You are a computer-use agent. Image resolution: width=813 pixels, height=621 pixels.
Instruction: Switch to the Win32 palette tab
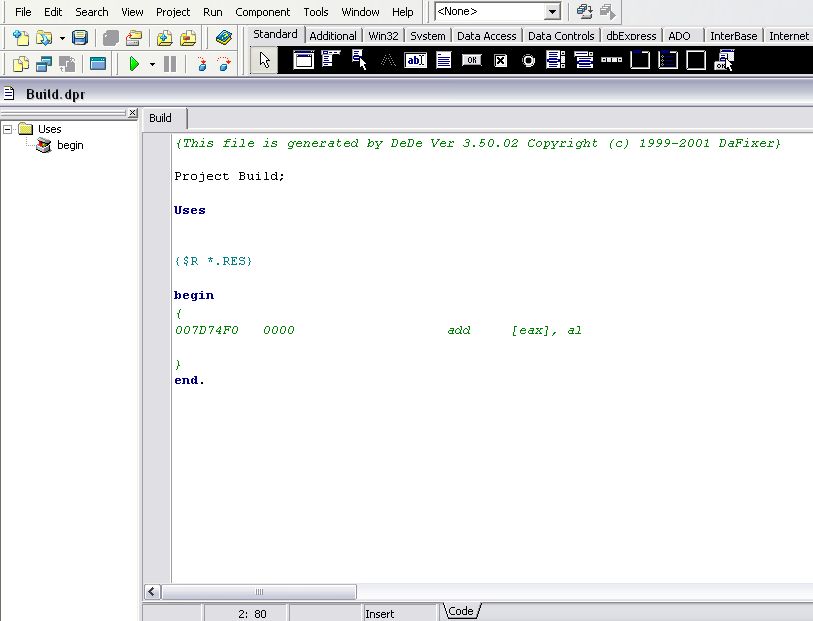pyautogui.click(x=383, y=36)
